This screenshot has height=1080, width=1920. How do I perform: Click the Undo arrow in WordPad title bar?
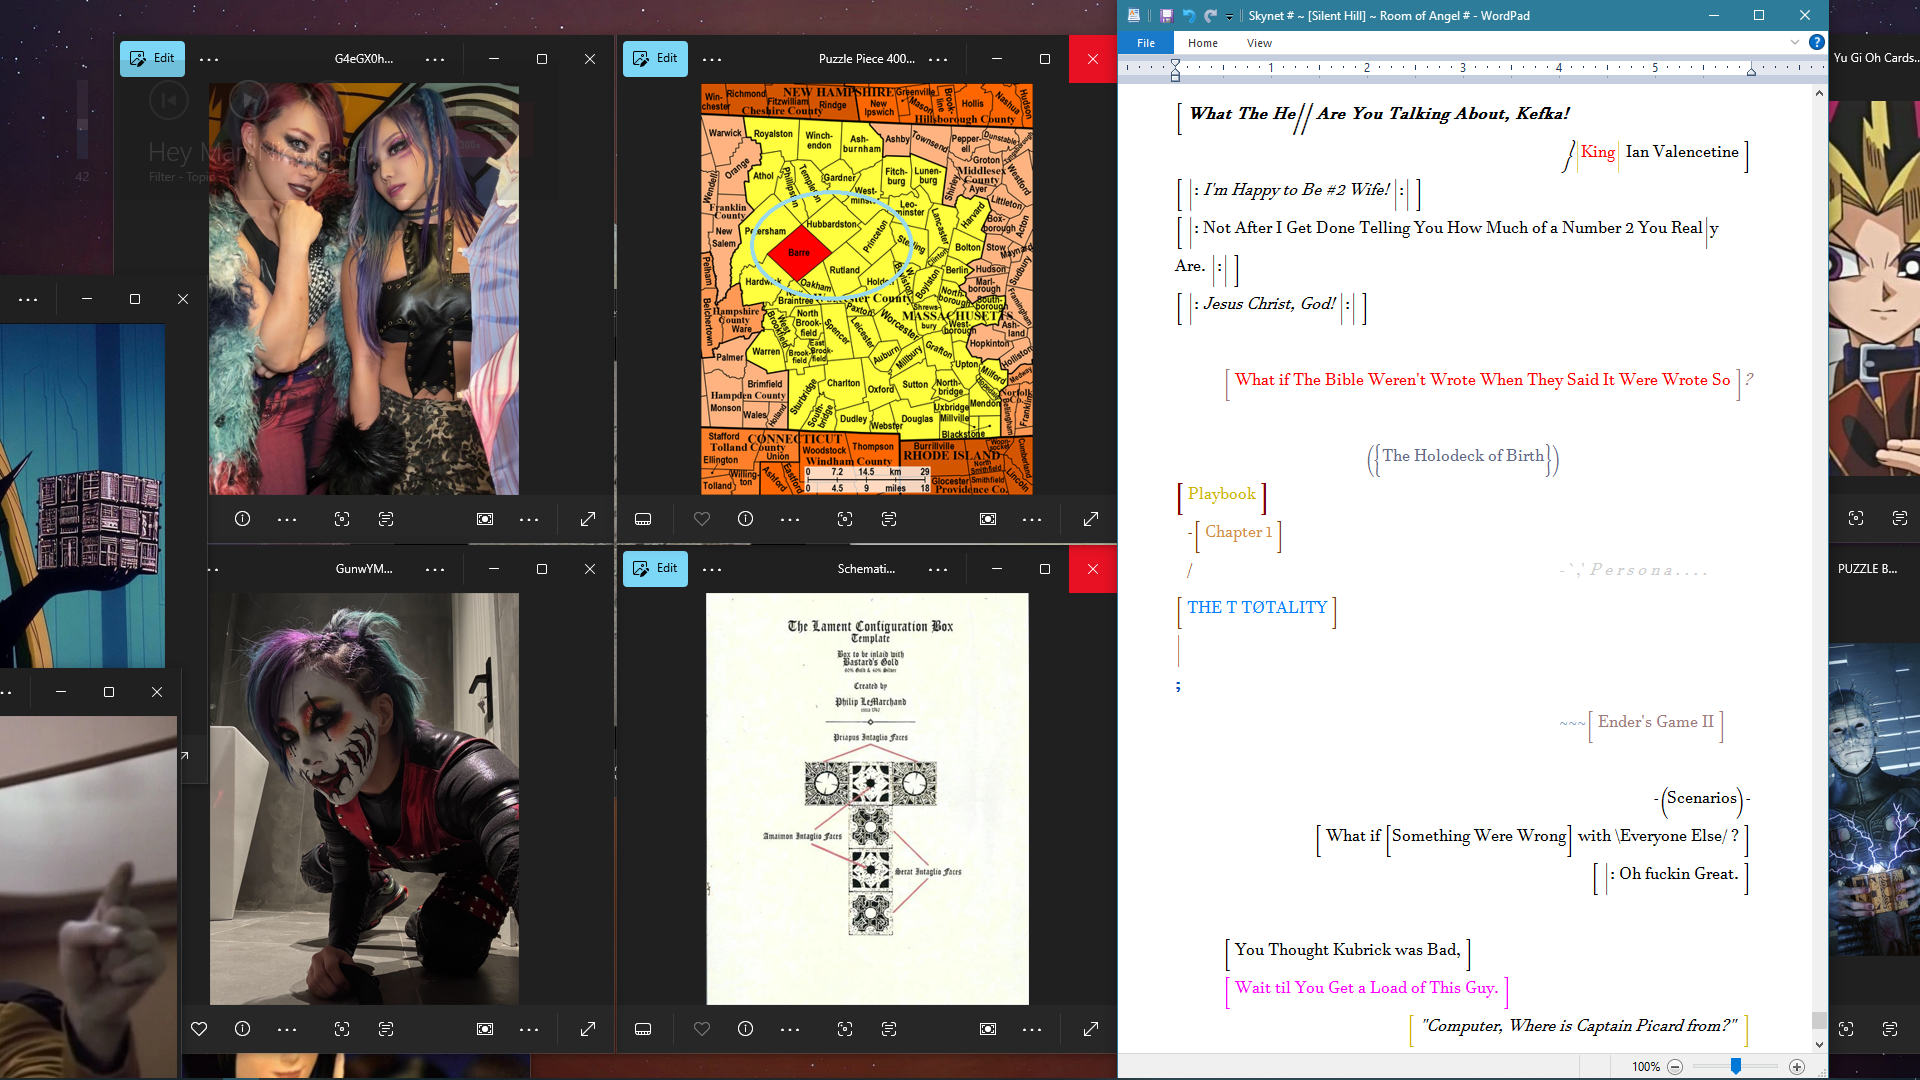[x=1188, y=15]
